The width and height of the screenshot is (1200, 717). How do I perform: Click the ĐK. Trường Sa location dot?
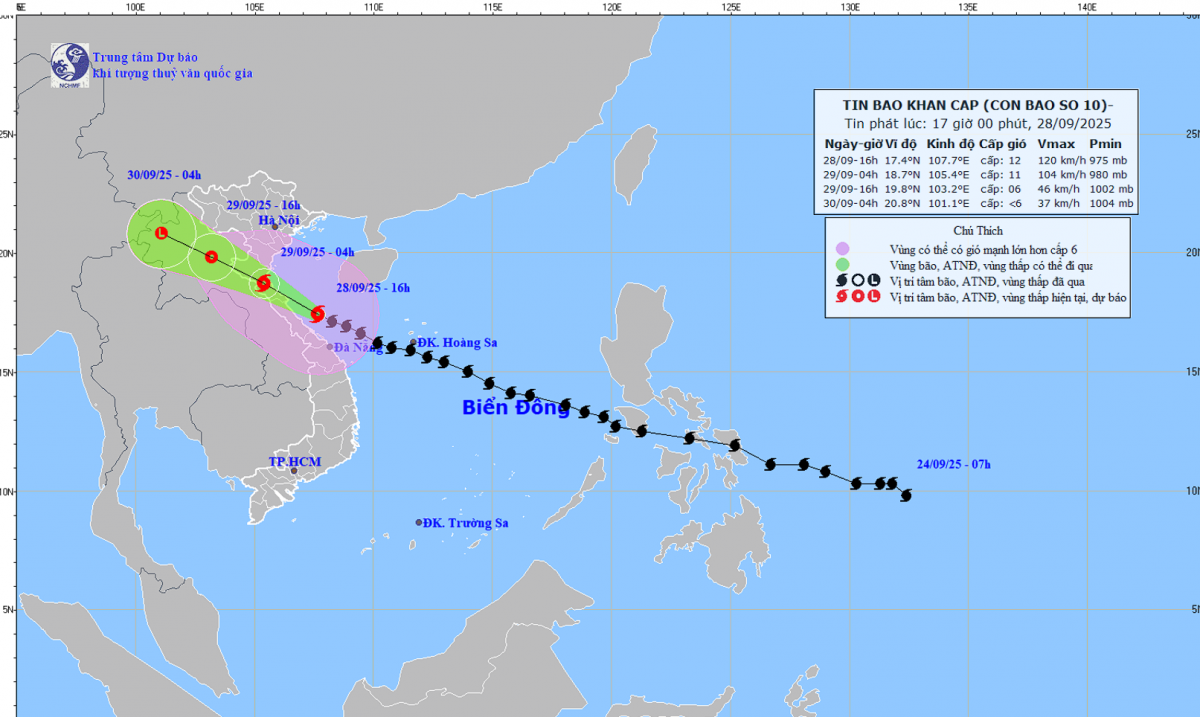point(419,523)
